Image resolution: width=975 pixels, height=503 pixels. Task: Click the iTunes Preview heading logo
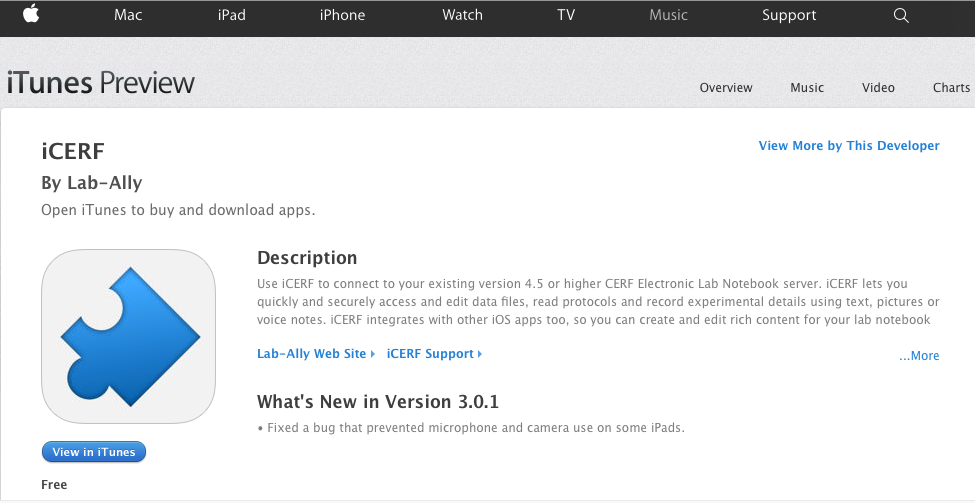tap(101, 83)
